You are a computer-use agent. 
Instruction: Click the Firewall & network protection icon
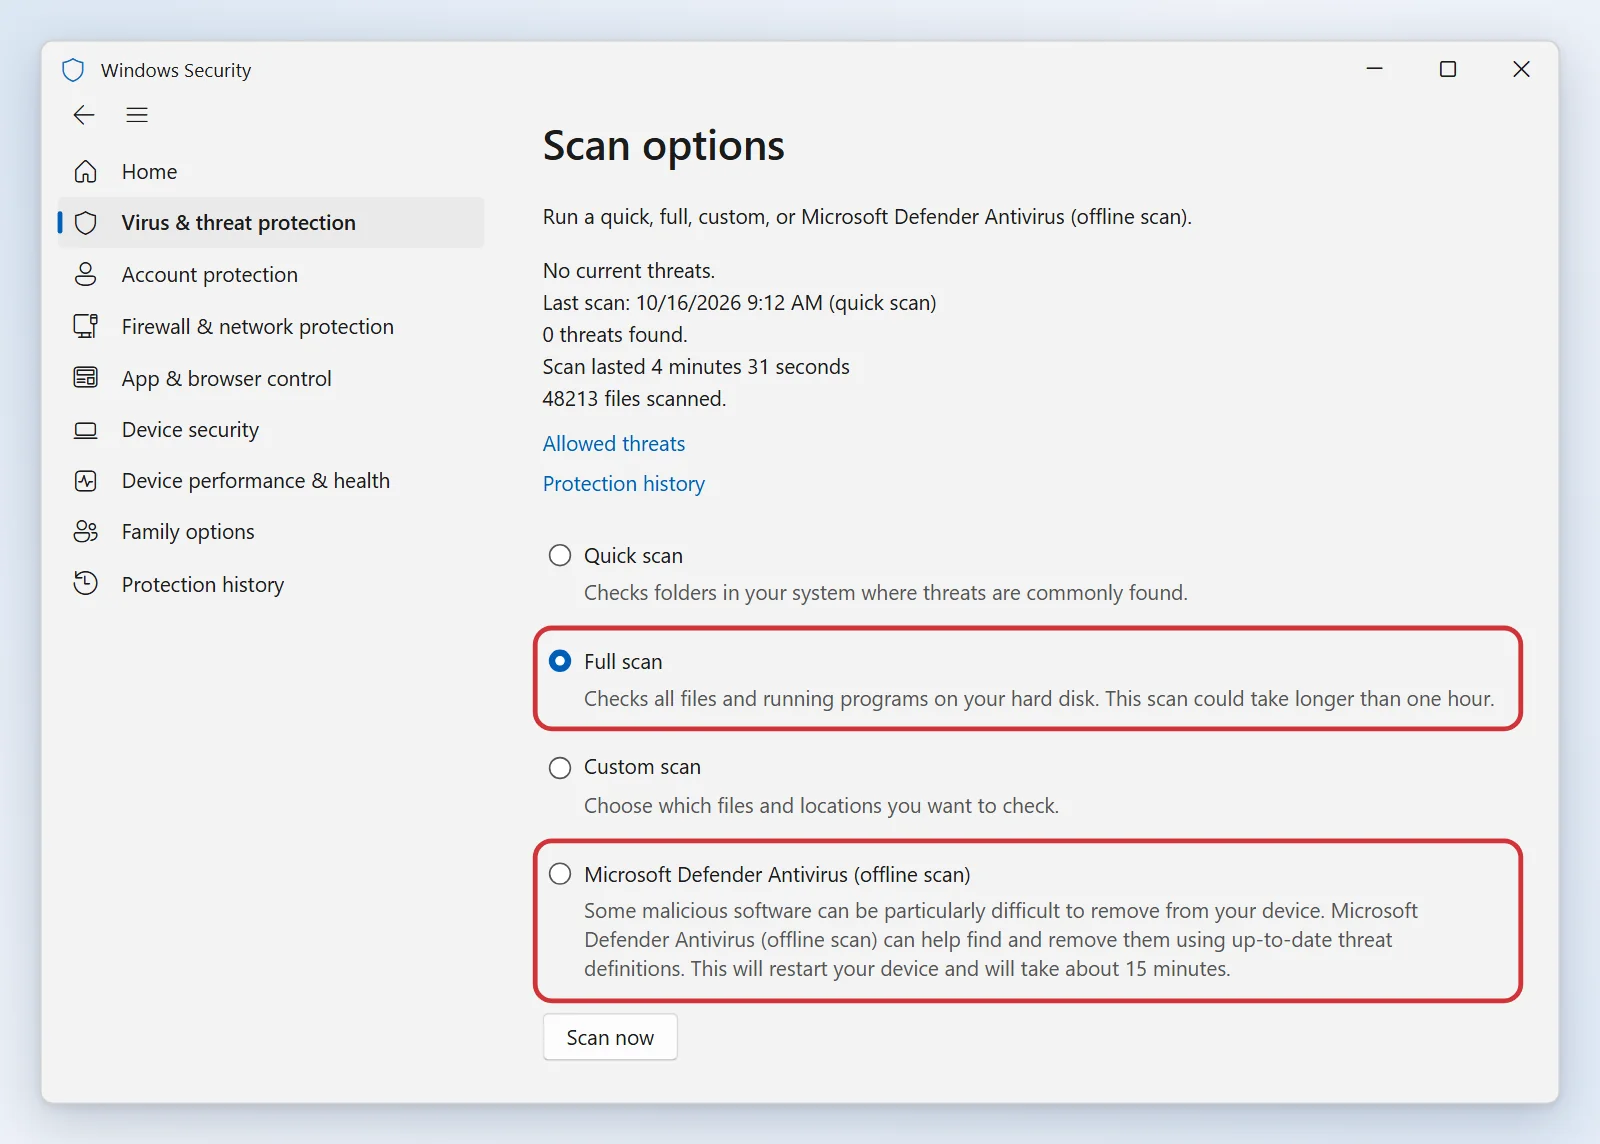[86, 326]
